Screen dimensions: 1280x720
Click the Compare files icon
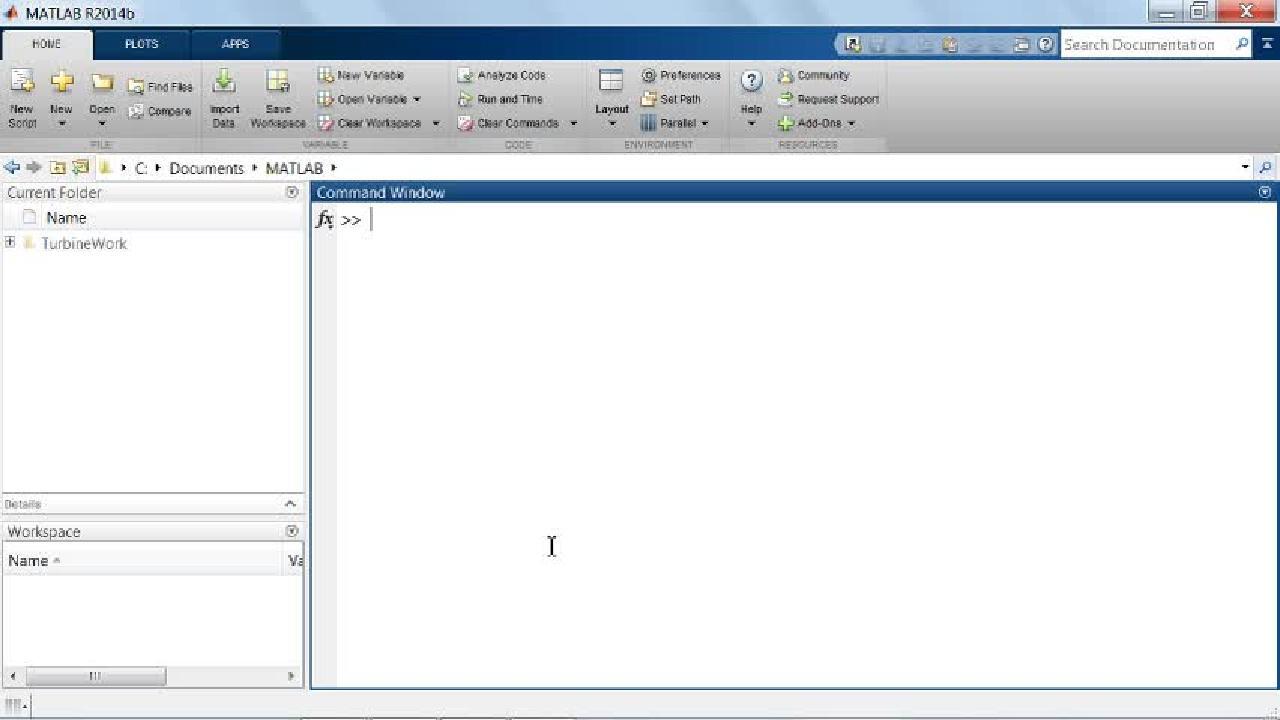(x=136, y=111)
